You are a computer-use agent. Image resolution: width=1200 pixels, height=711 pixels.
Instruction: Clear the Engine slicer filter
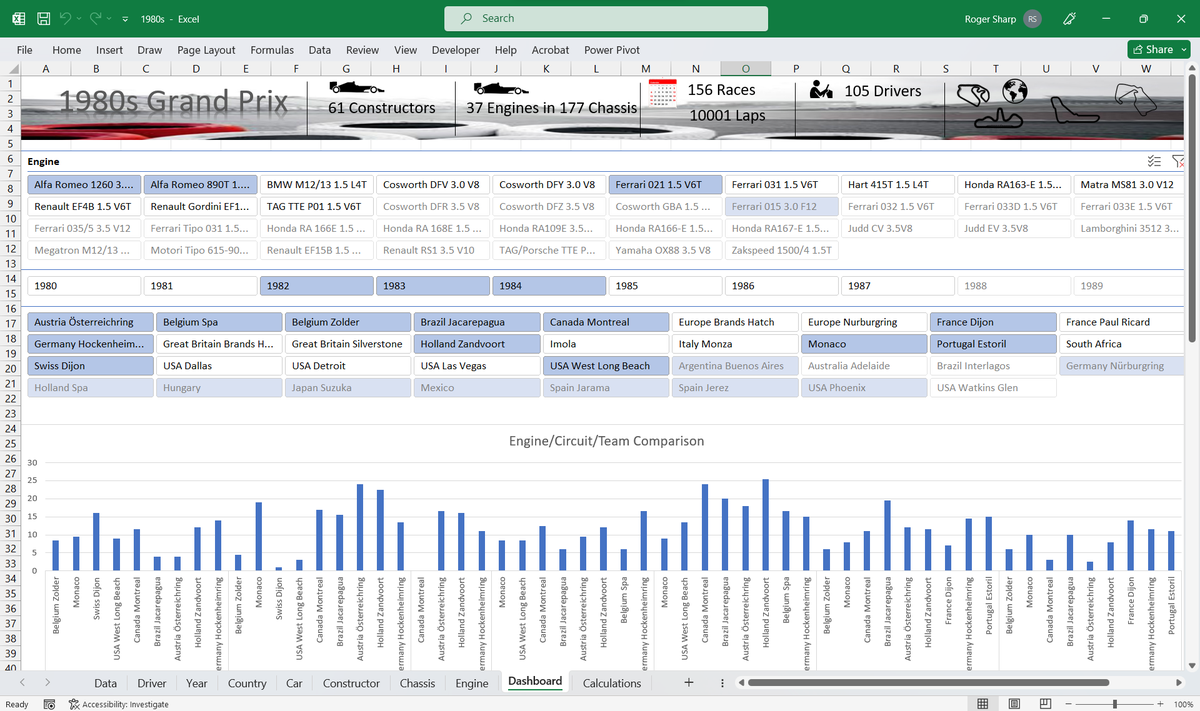click(x=1178, y=161)
